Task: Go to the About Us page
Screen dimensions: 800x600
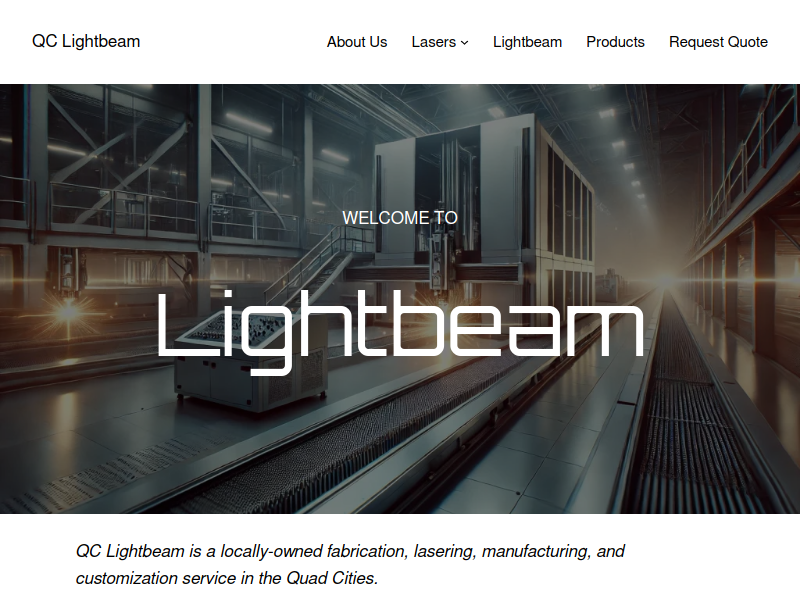Action: [357, 42]
